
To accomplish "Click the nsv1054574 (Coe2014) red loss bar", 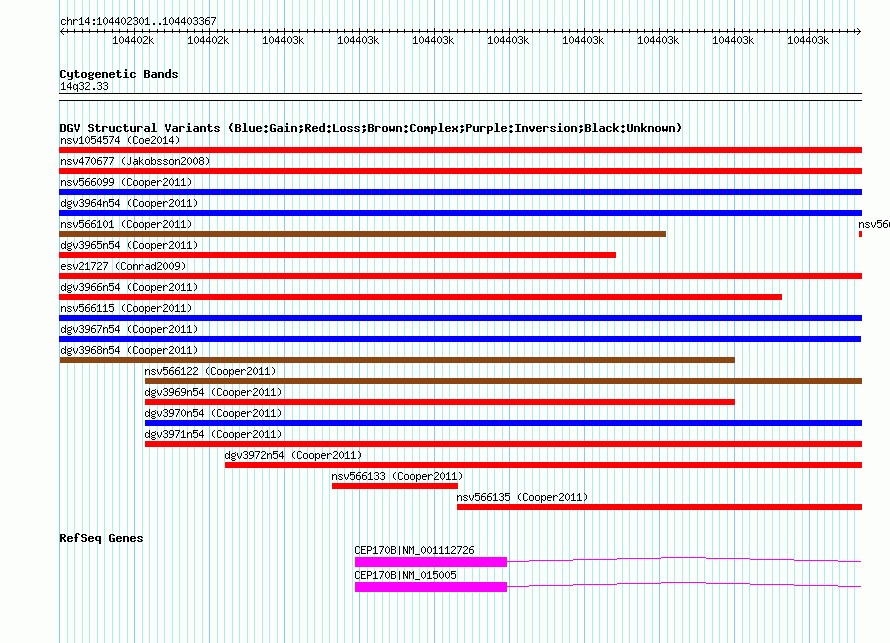I will click(460, 150).
